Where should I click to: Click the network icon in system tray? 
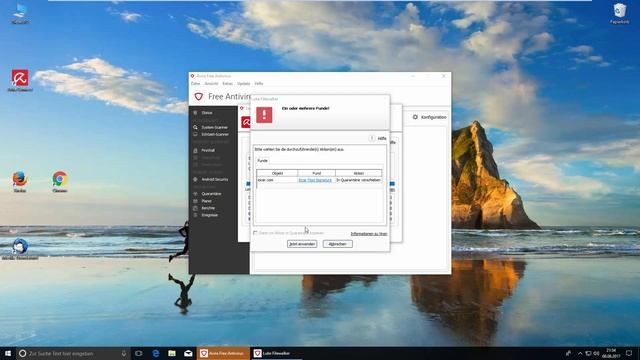point(588,353)
